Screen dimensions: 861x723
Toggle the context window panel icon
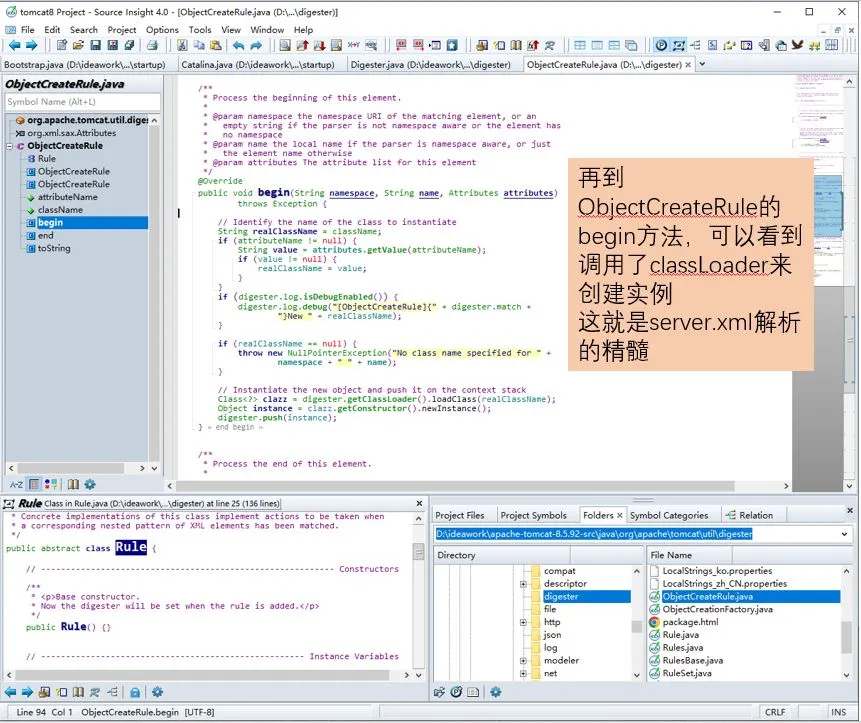679,45
